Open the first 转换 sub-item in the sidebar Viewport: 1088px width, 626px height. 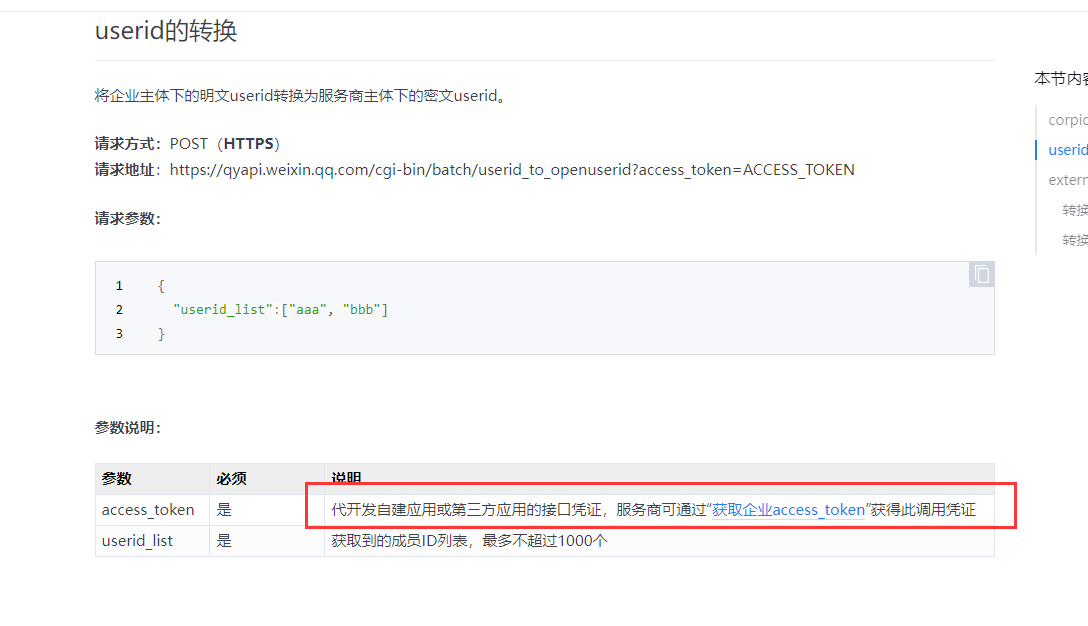coord(1074,210)
